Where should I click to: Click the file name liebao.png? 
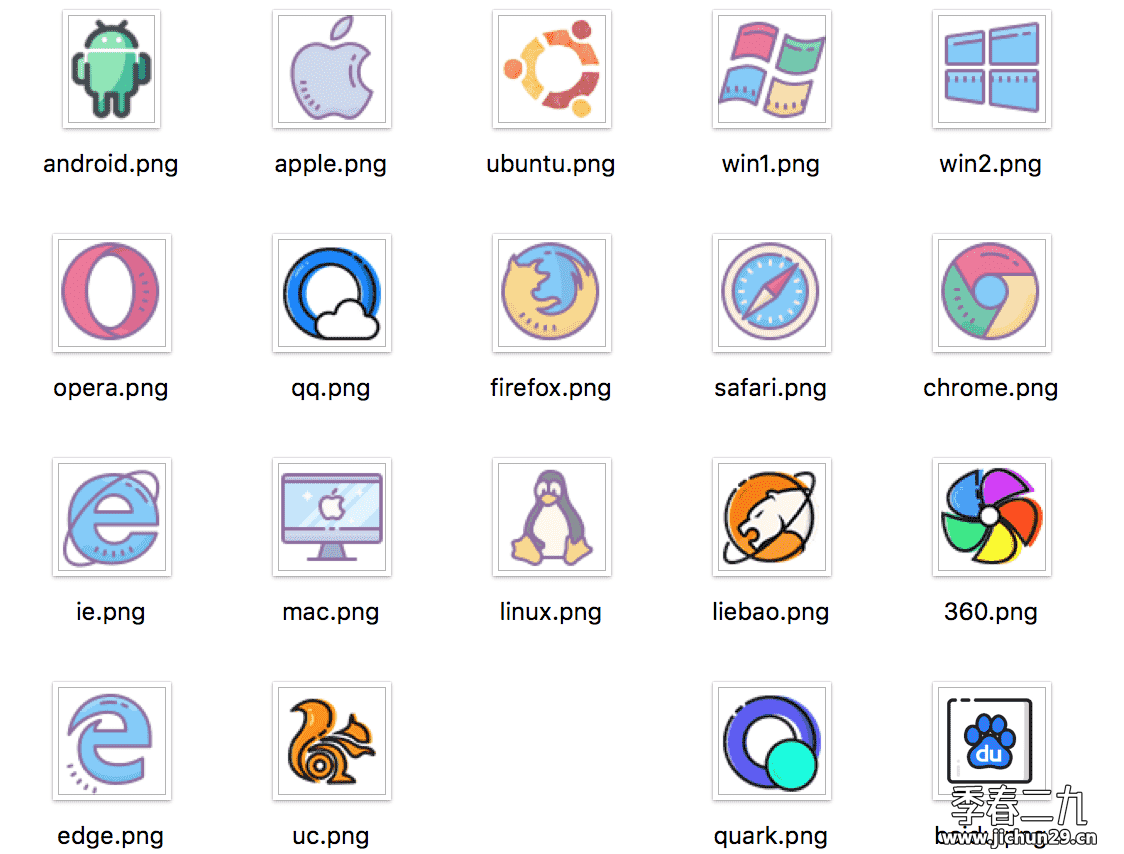coord(771,612)
